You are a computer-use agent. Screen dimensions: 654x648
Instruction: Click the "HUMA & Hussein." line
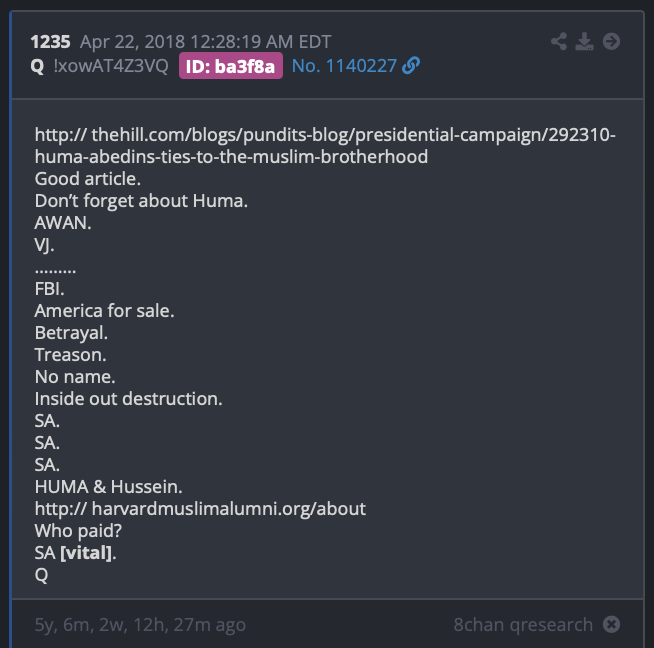(x=108, y=487)
